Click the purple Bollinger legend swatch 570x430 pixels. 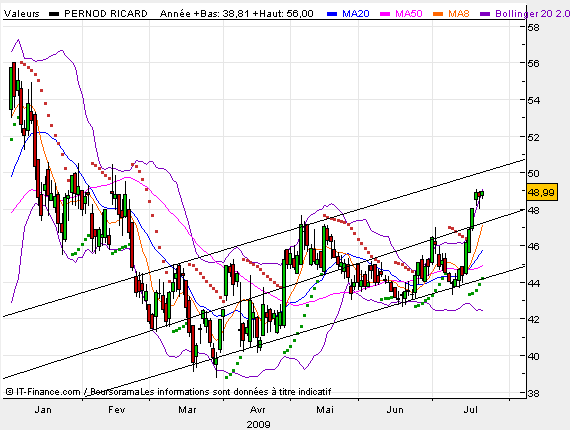[485, 14]
